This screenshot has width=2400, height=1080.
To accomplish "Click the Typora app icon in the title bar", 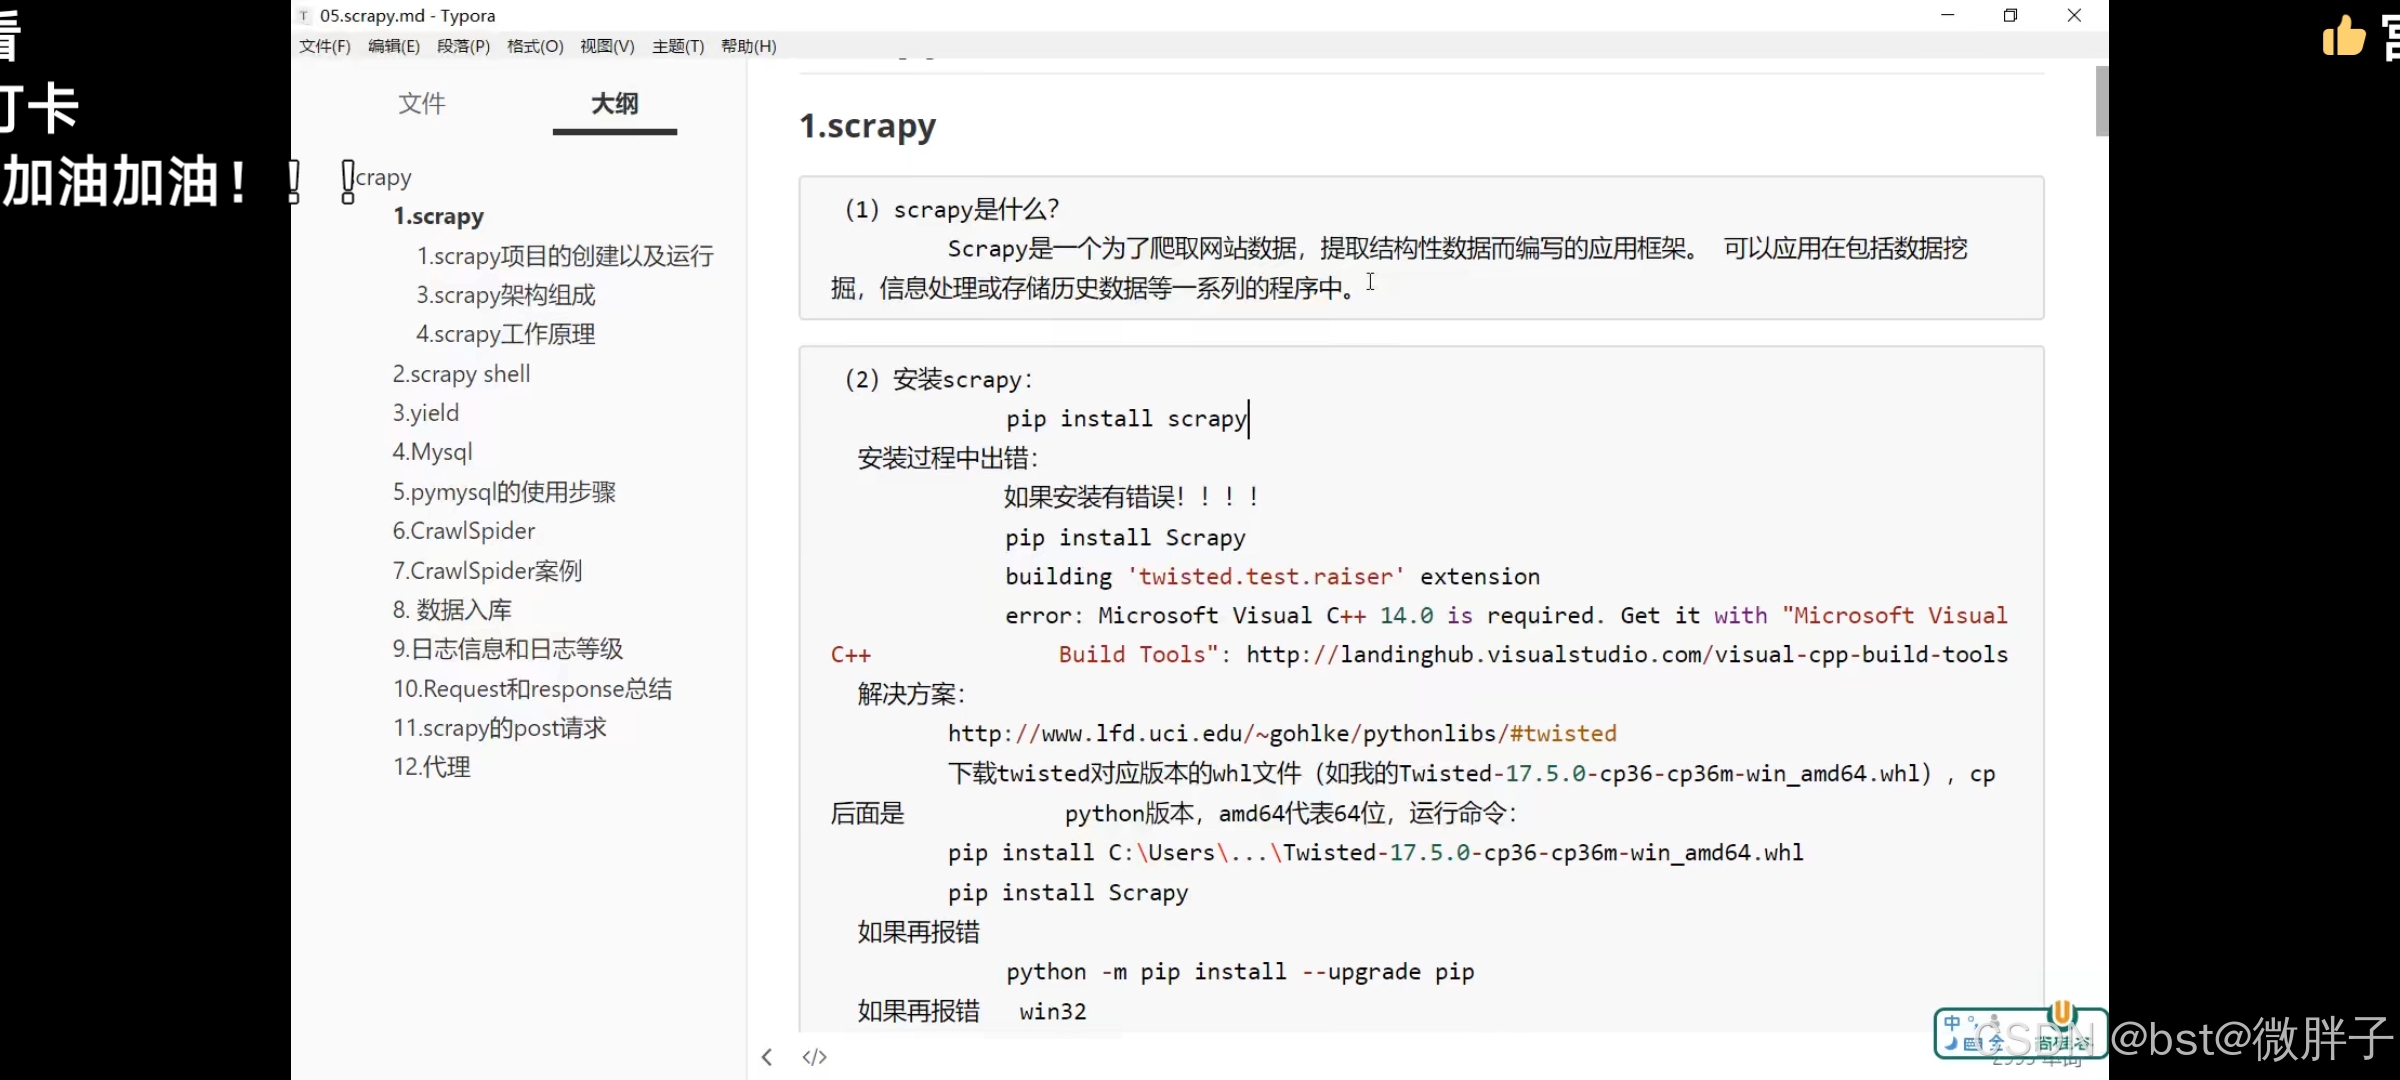I will [304, 16].
